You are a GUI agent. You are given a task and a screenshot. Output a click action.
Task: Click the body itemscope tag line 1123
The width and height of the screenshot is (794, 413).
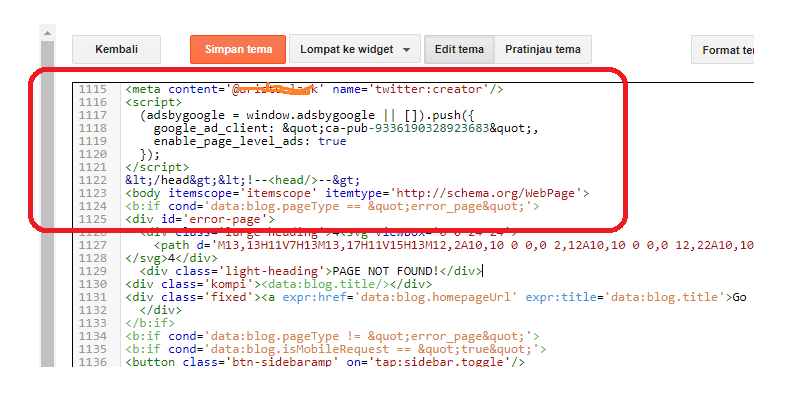click(357, 193)
